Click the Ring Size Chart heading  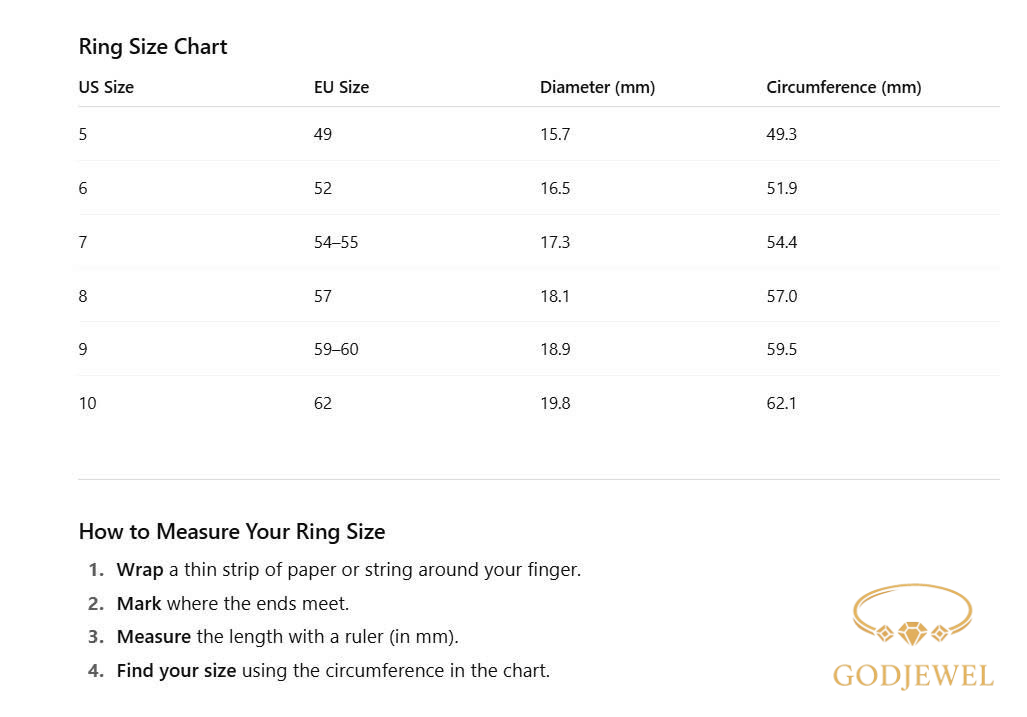pyautogui.click(x=153, y=47)
